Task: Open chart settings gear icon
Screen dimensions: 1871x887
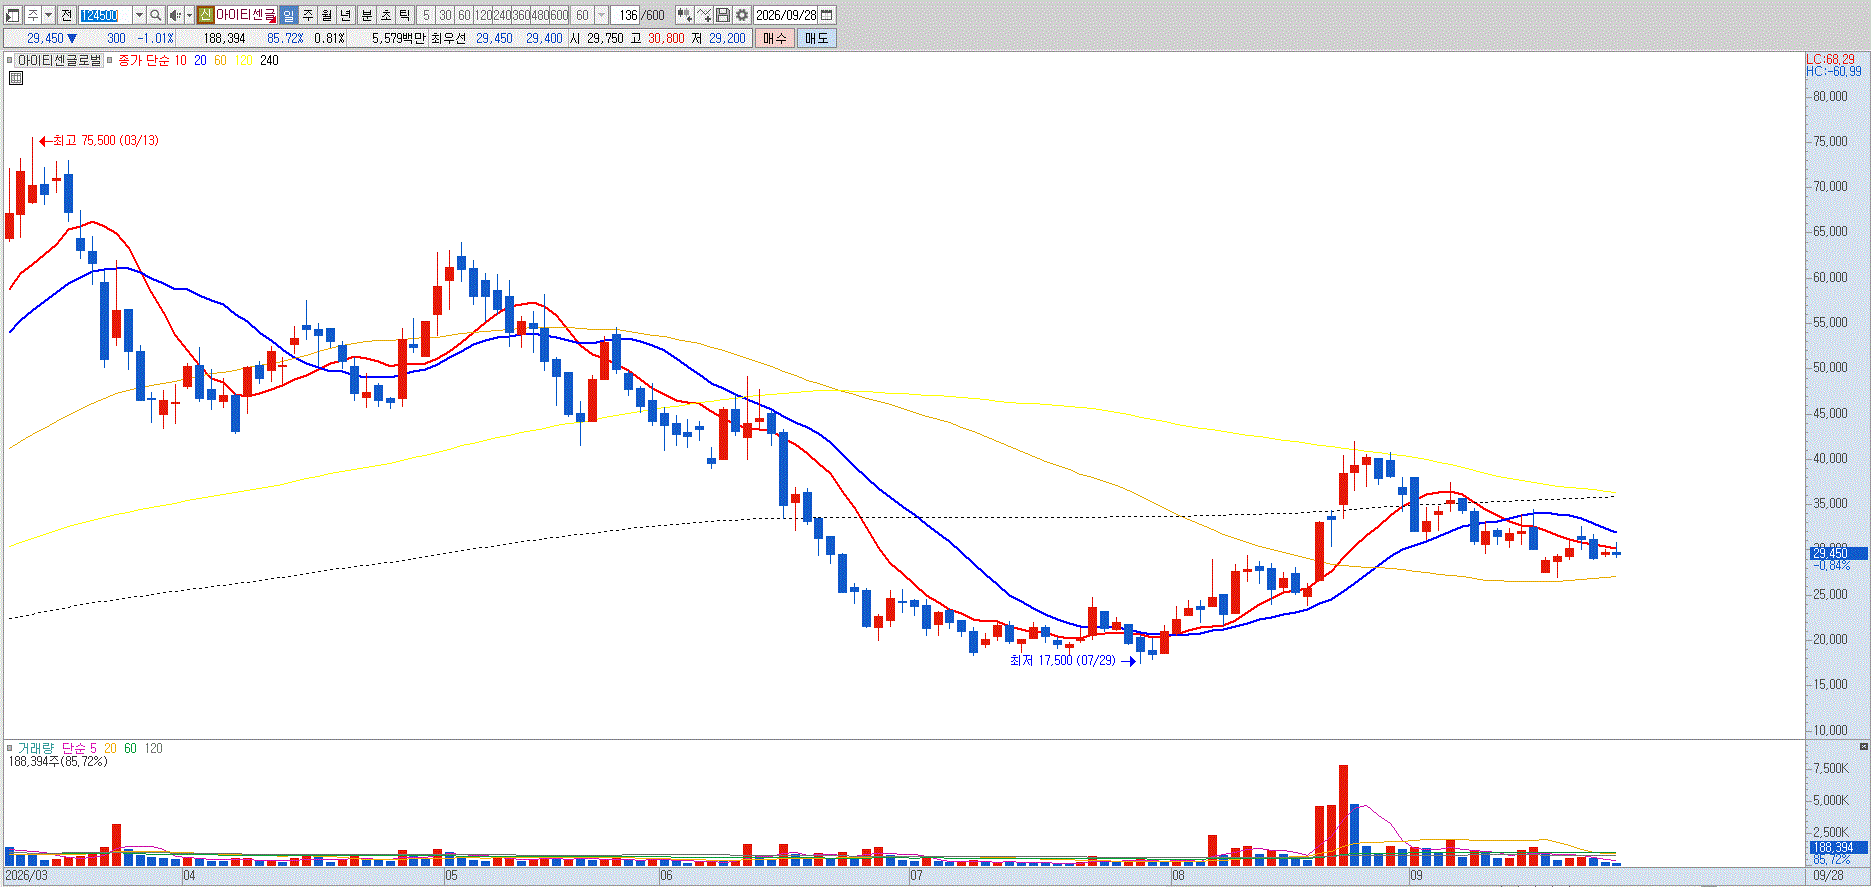Action: coord(741,15)
